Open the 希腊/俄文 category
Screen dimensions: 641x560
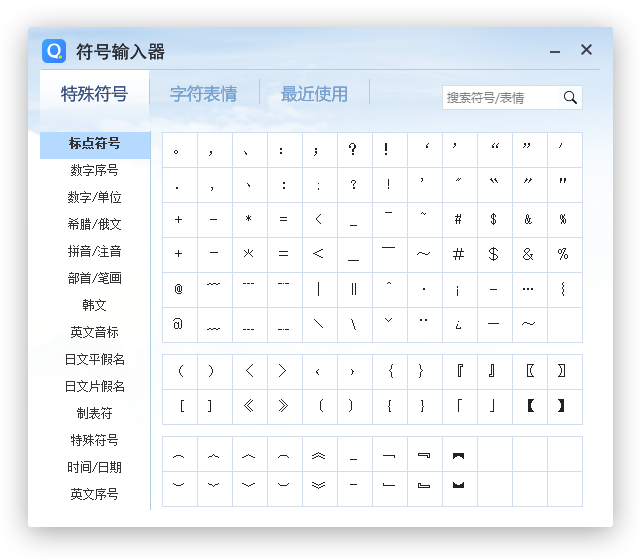[95, 224]
